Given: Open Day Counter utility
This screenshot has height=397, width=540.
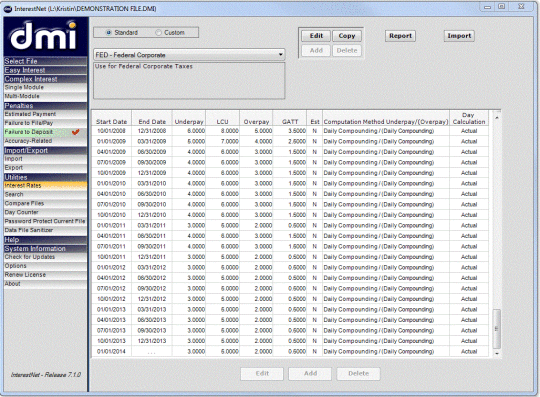Looking at the screenshot, I should coord(45,213).
